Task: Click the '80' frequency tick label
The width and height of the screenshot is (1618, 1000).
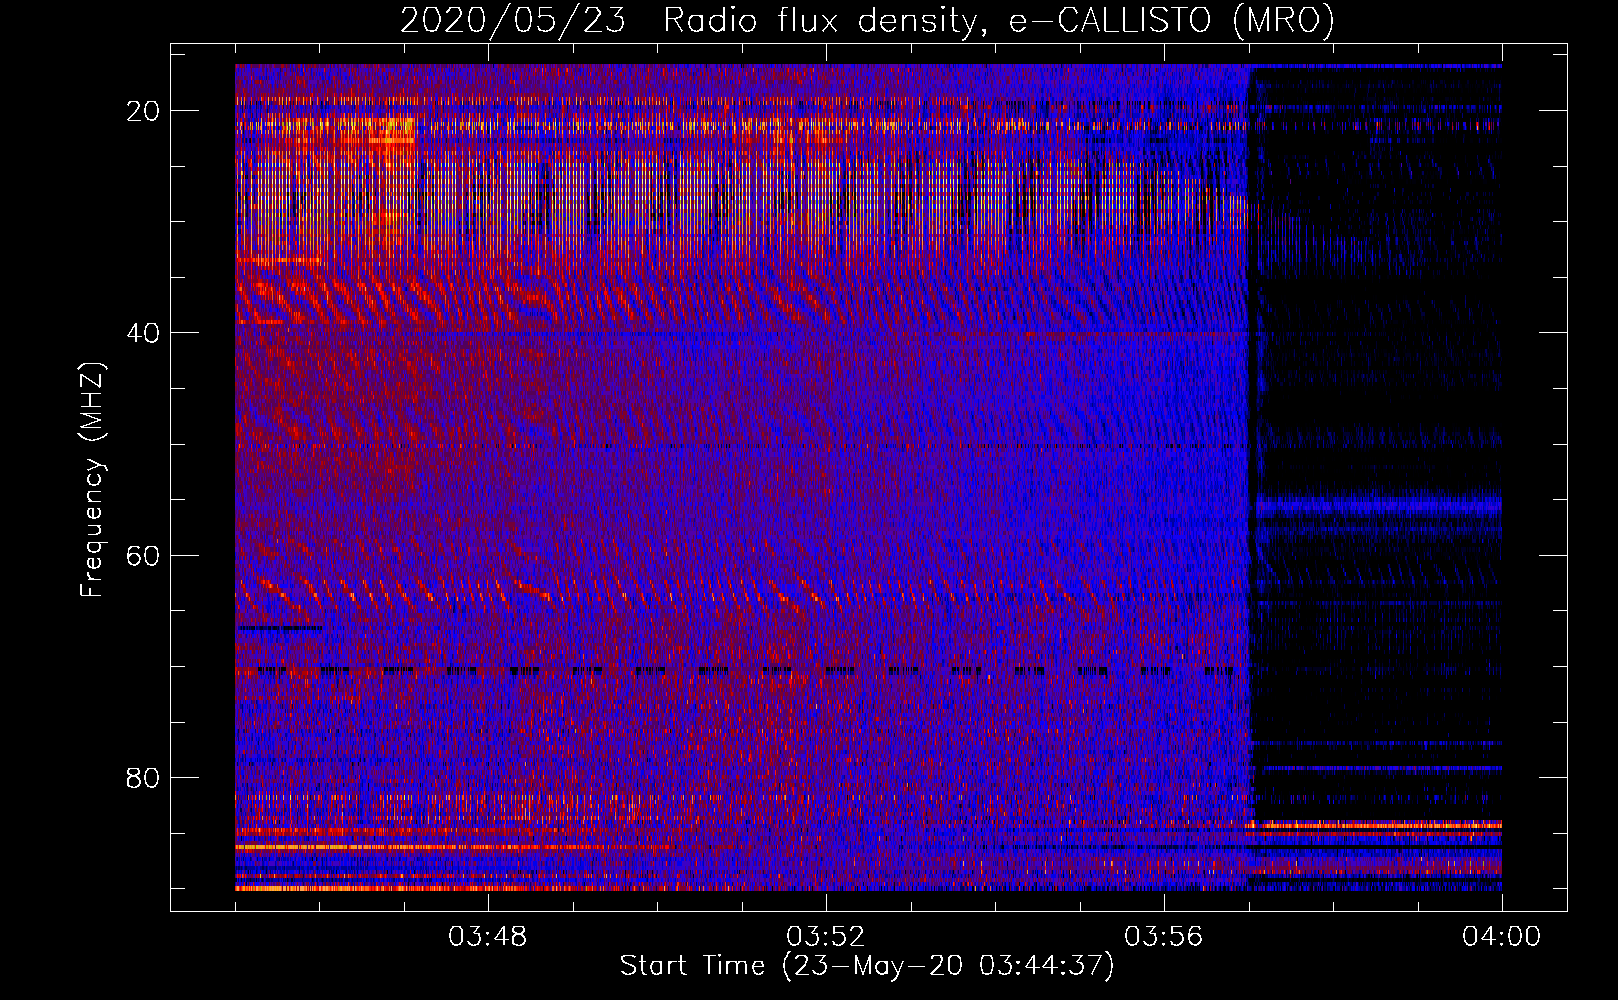Action: [x=144, y=777]
